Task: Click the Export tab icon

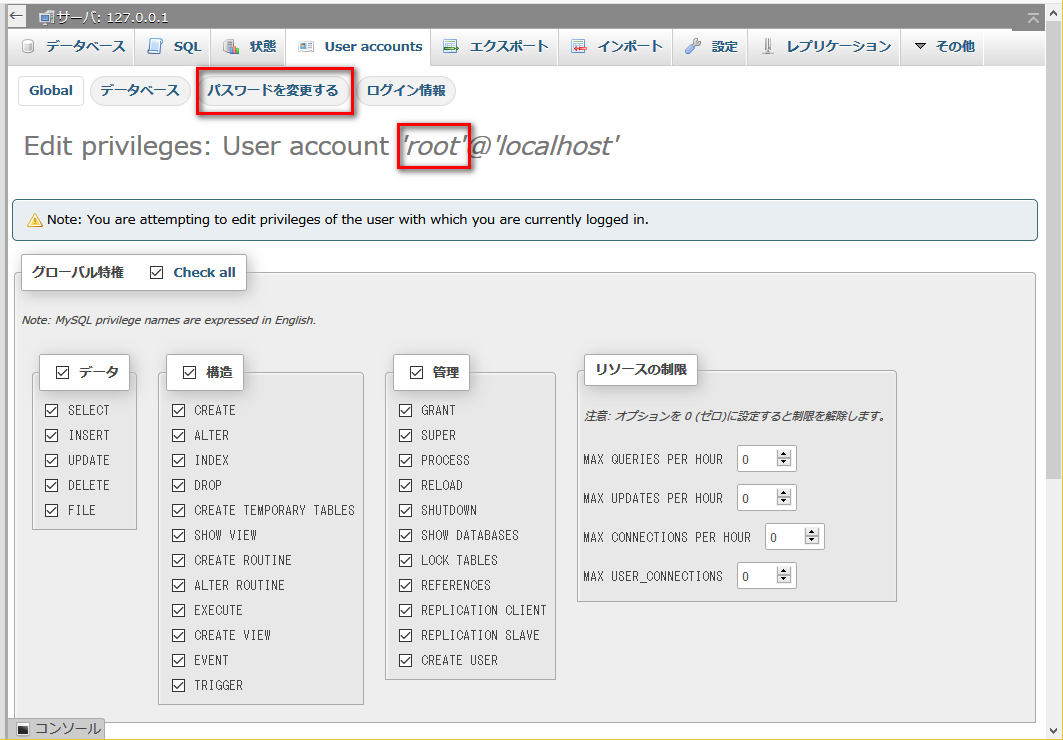Action: 451,47
